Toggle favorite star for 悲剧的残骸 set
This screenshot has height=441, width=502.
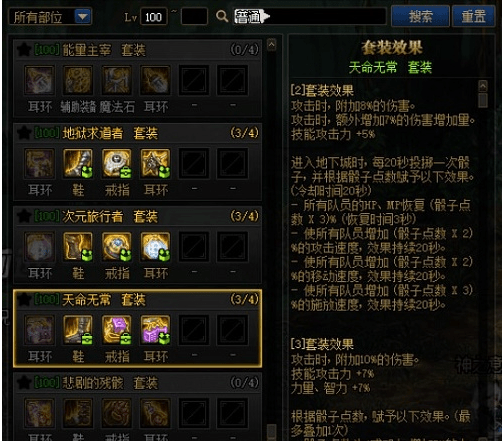click(24, 383)
